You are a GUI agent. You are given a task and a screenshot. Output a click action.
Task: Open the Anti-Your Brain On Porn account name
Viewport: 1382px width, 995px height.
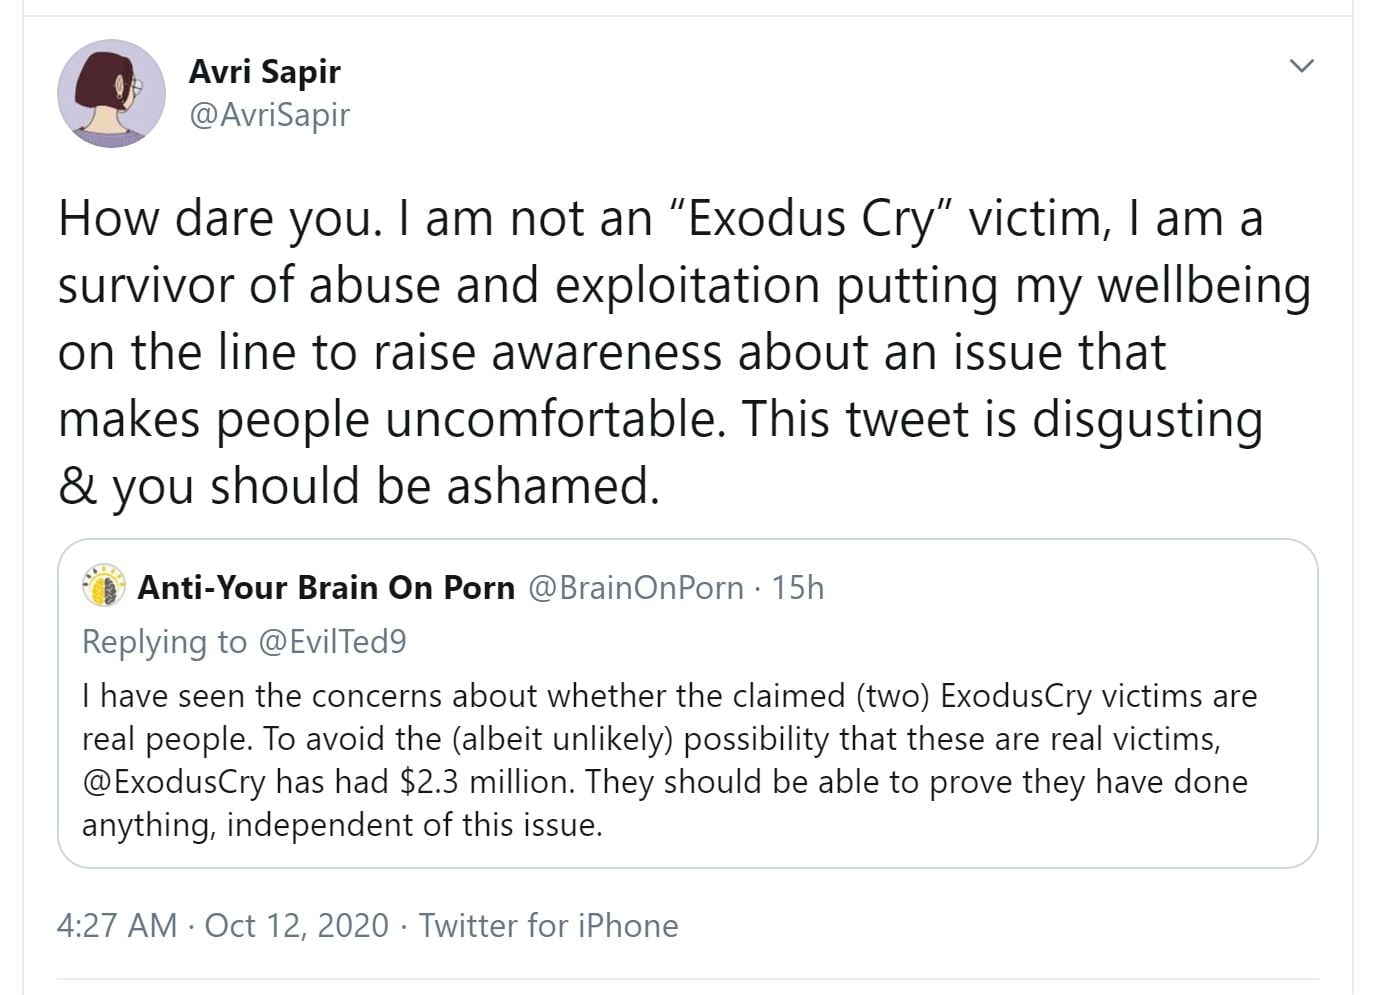coord(326,587)
